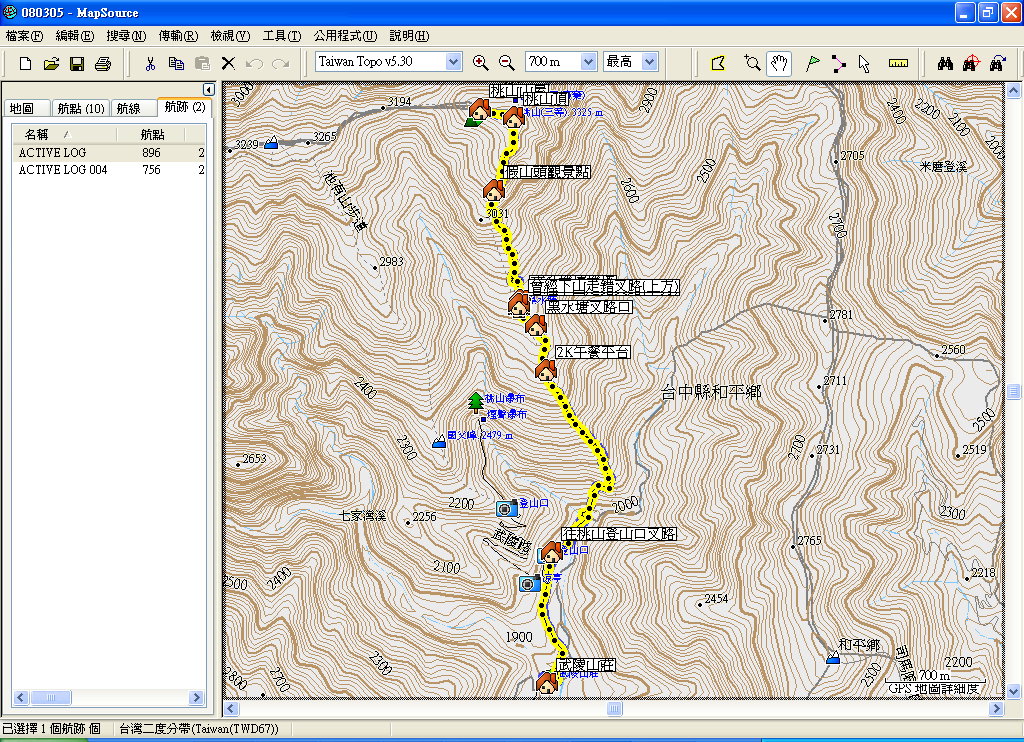Viewport: 1024px width, 742px height.
Task: Click the map horizontal scrollbar left arrow
Action: pos(231,709)
